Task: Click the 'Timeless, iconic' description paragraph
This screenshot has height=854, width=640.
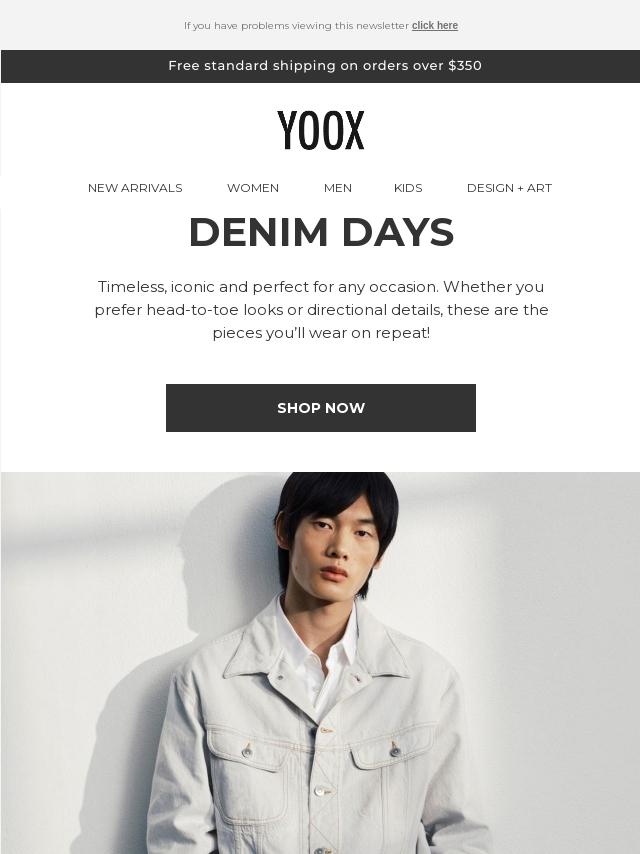Action: click(x=321, y=309)
